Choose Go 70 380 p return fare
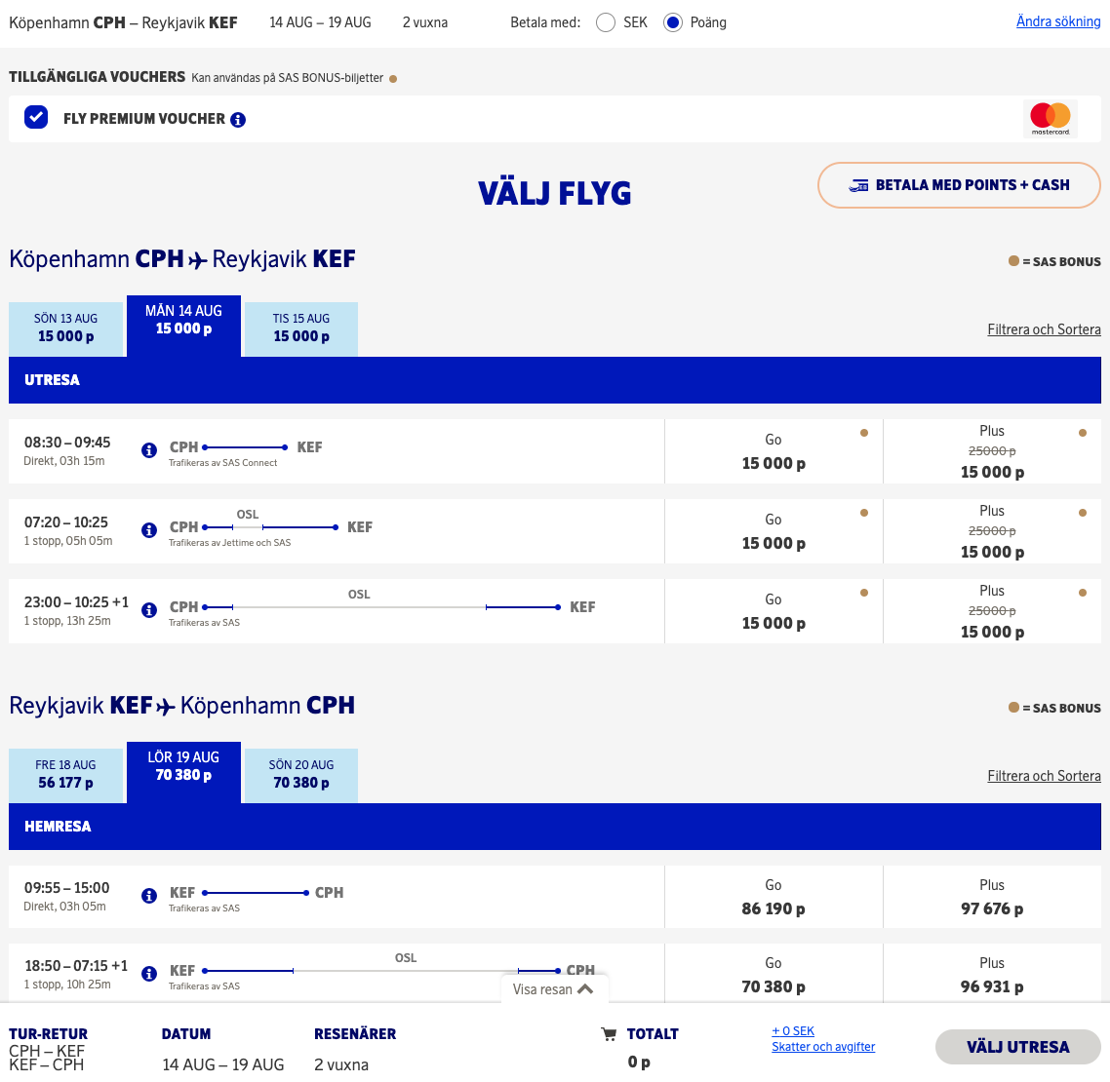Image resolution: width=1110 pixels, height=1082 pixels. [x=774, y=974]
